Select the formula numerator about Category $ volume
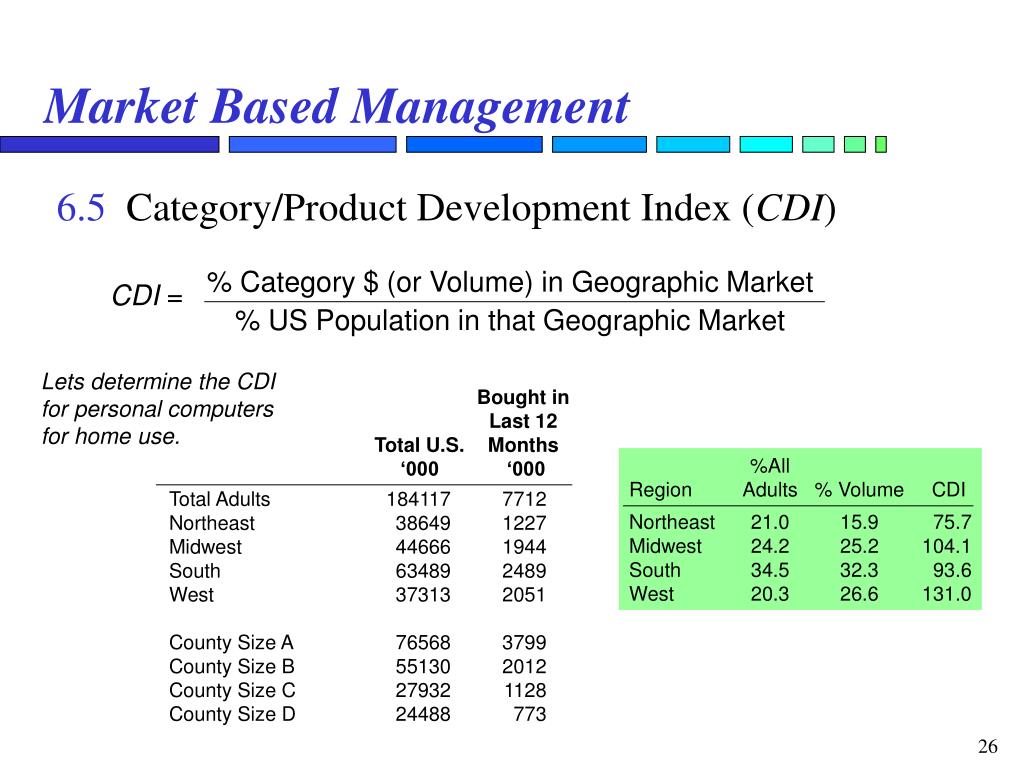 click(509, 282)
